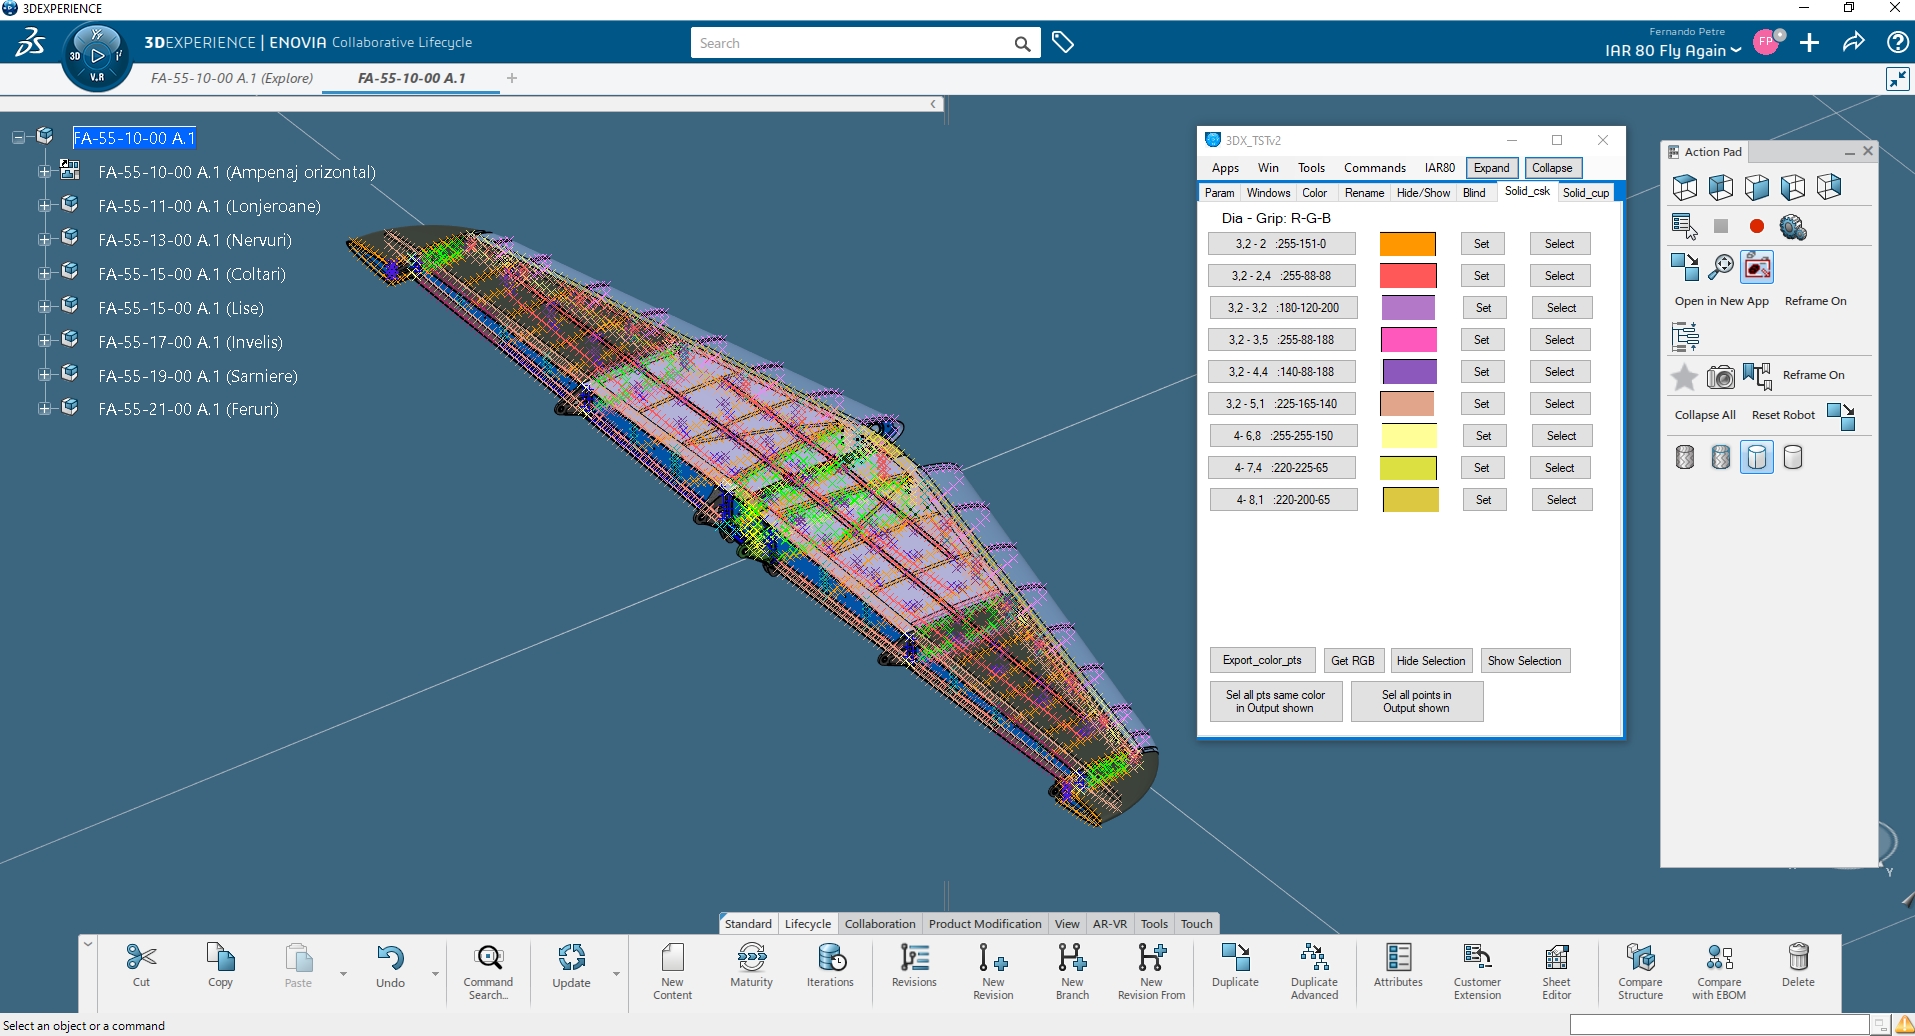The width and height of the screenshot is (1915, 1036).
Task: Open the Commands menu in 3DX_TSTv2
Action: pyautogui.click(x=1374, y=168)
